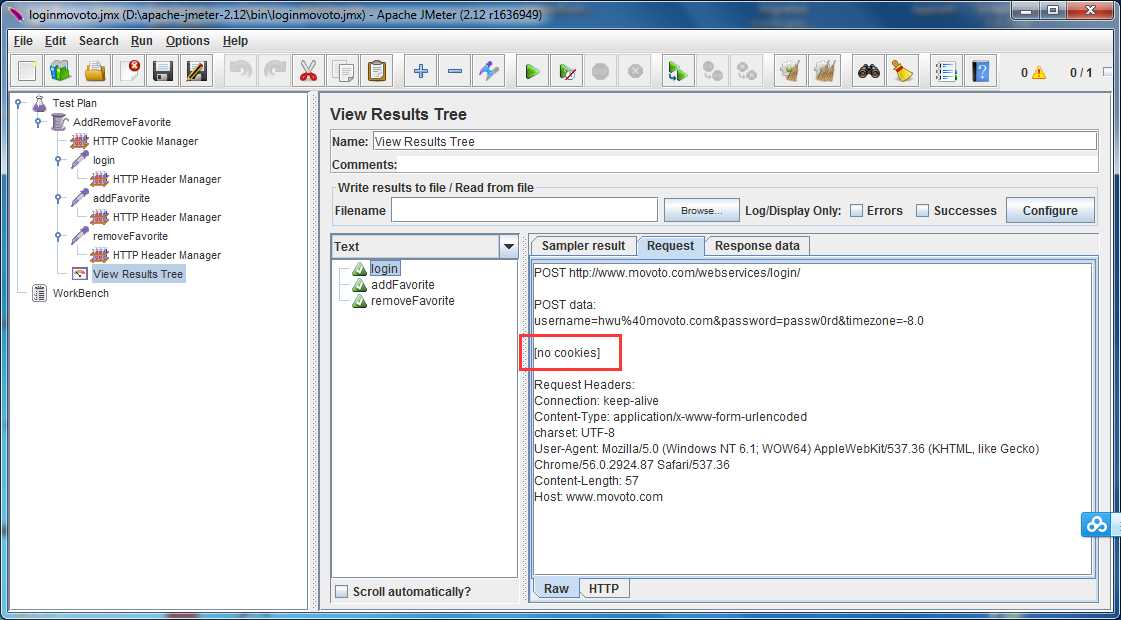Click the Close test plan icon
The width and height of the screenshot is (1121, 620).
(129, 71)
